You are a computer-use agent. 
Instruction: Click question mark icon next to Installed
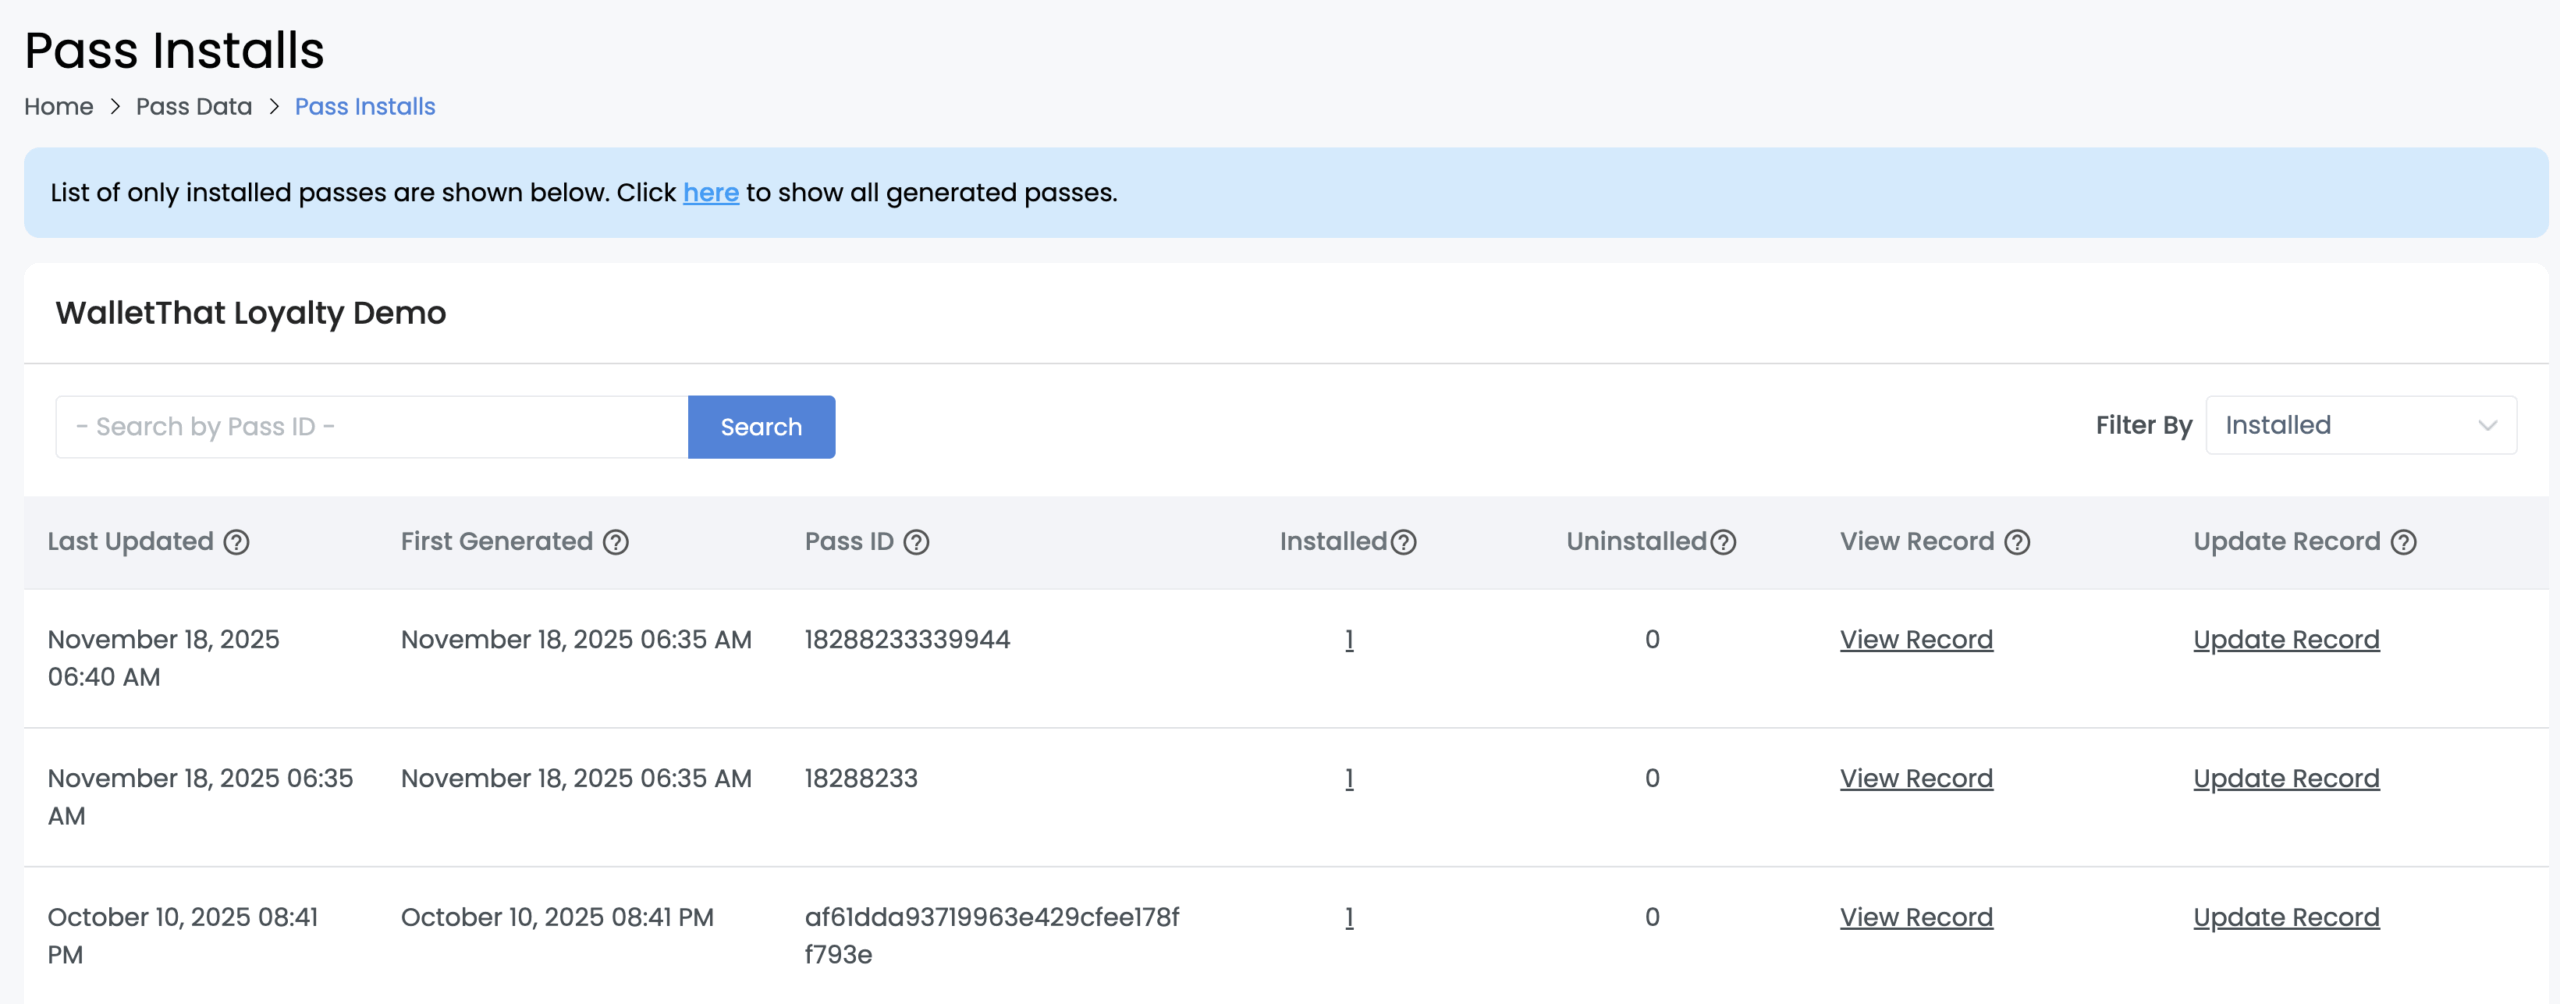(x=1404, y=542)
